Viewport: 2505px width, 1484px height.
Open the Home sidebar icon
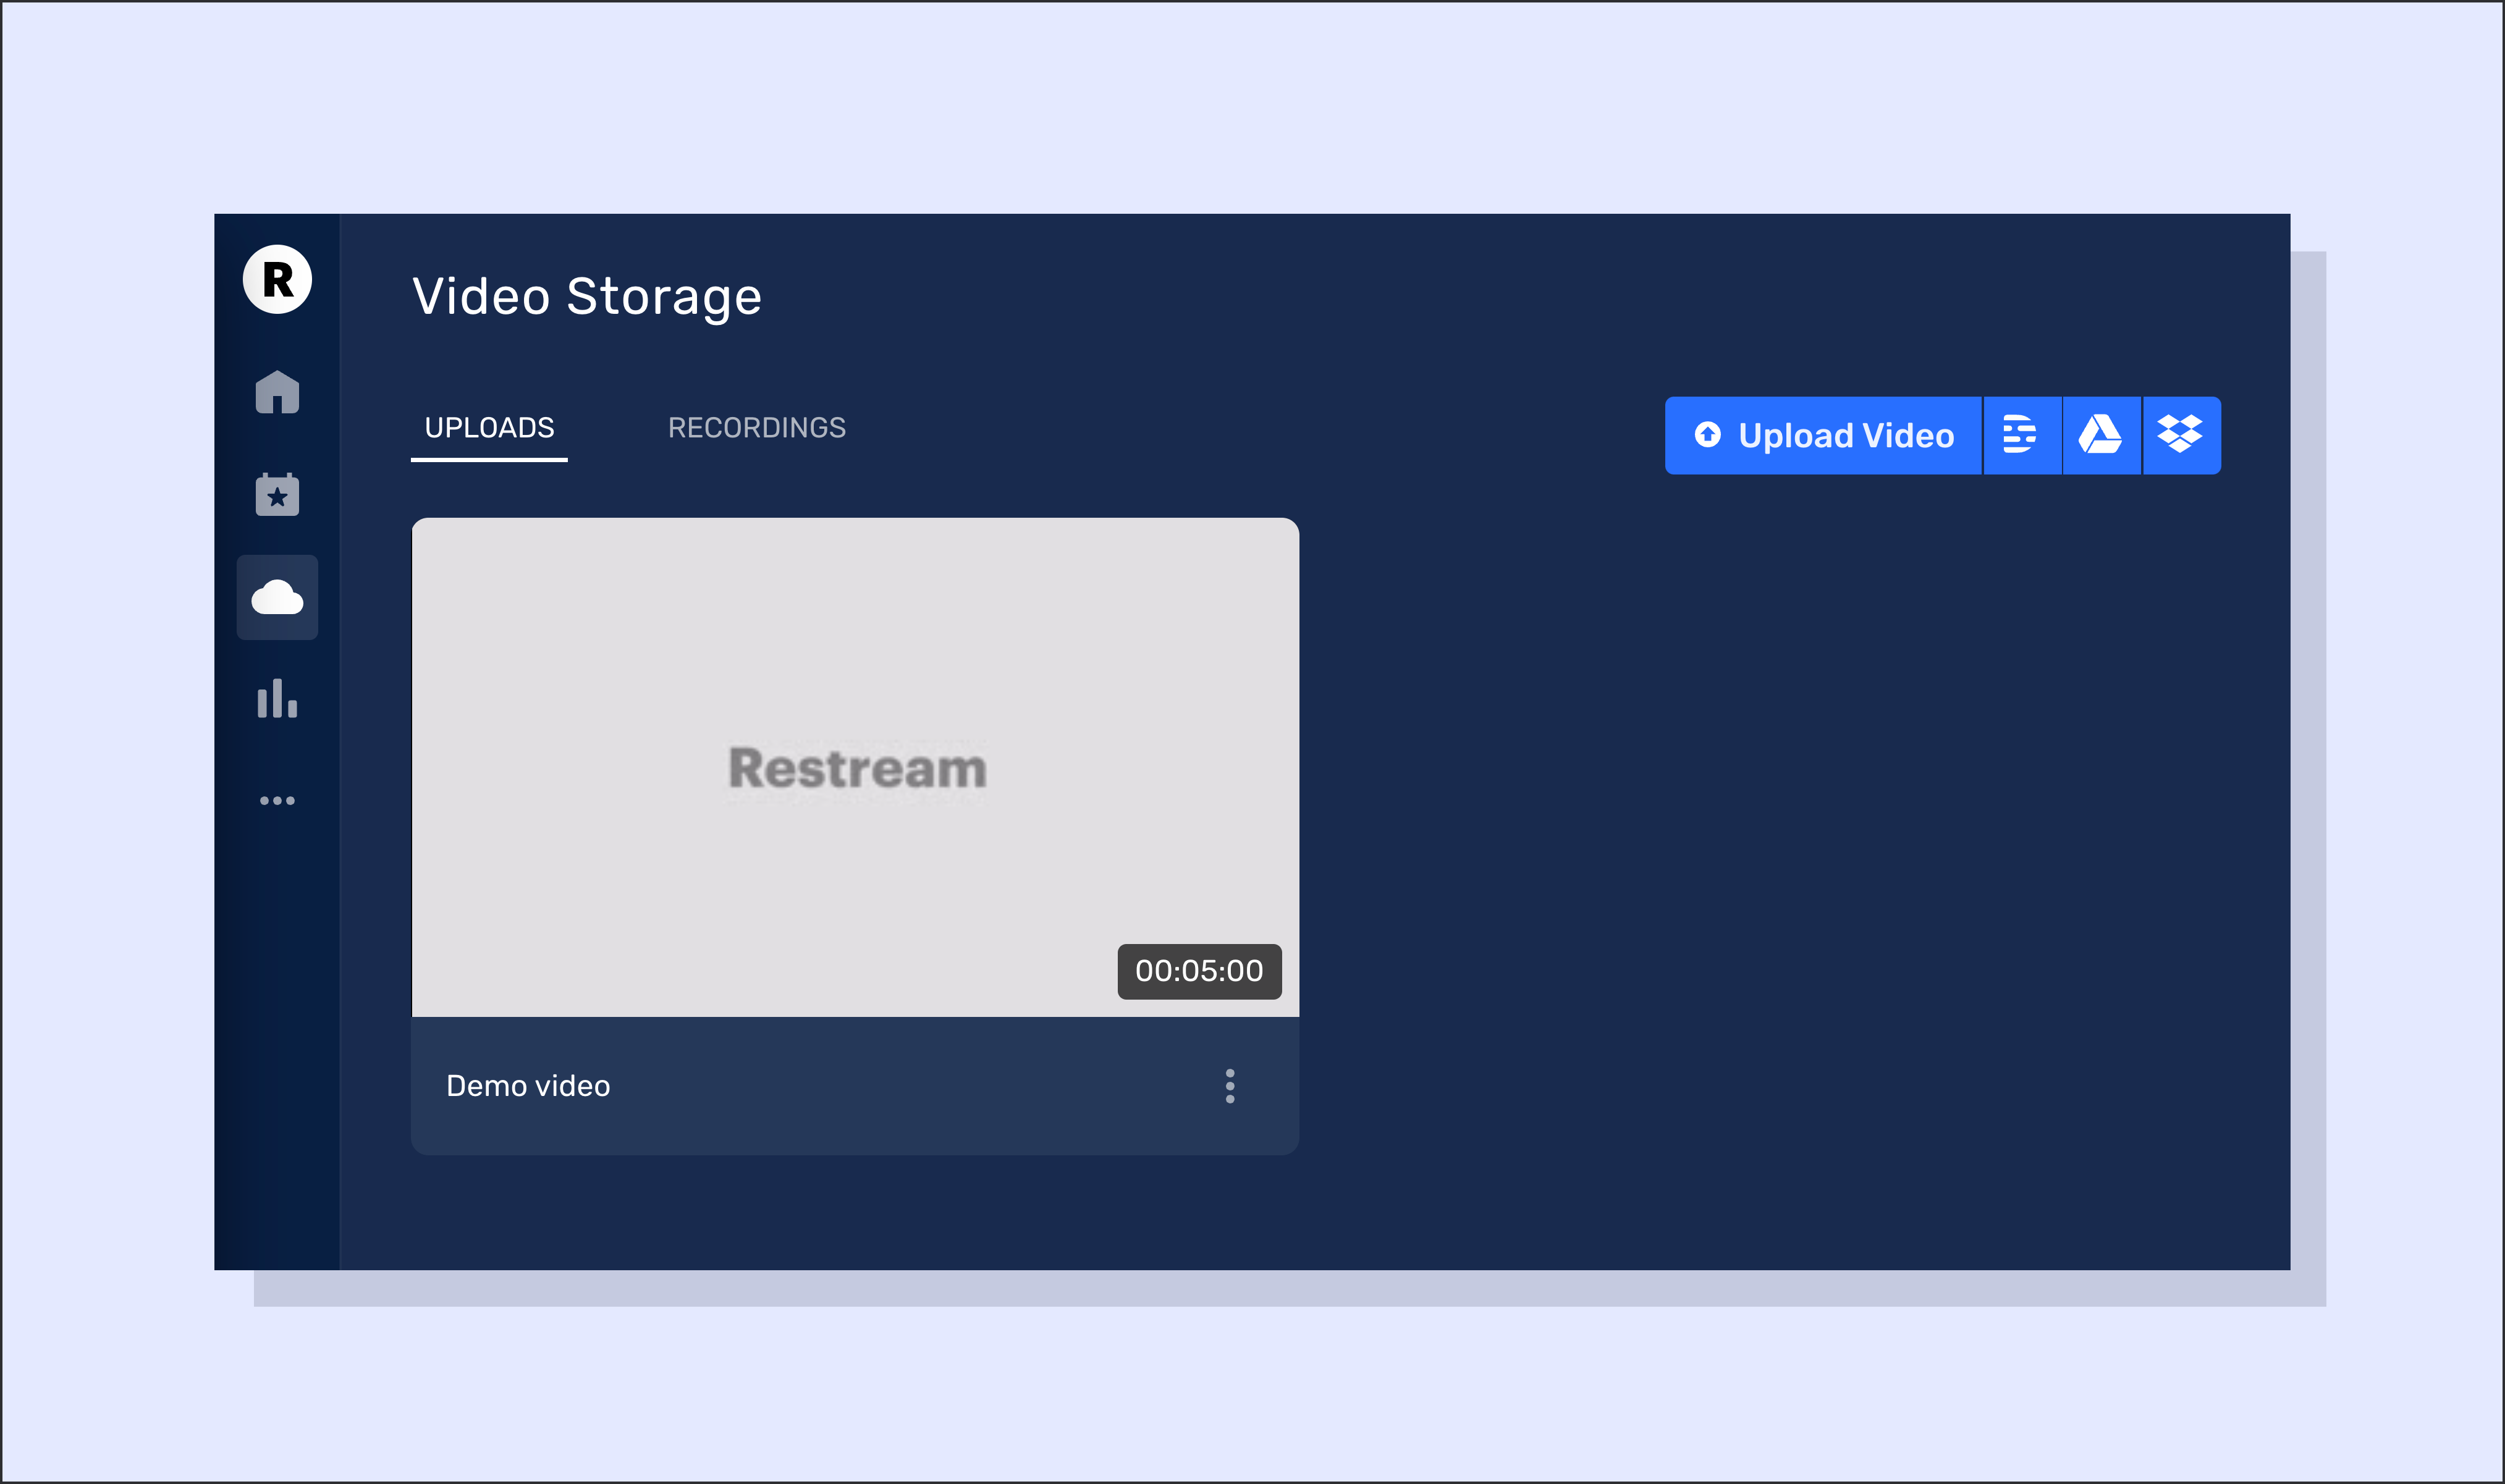pyautogui.click(x=277, y=392)
